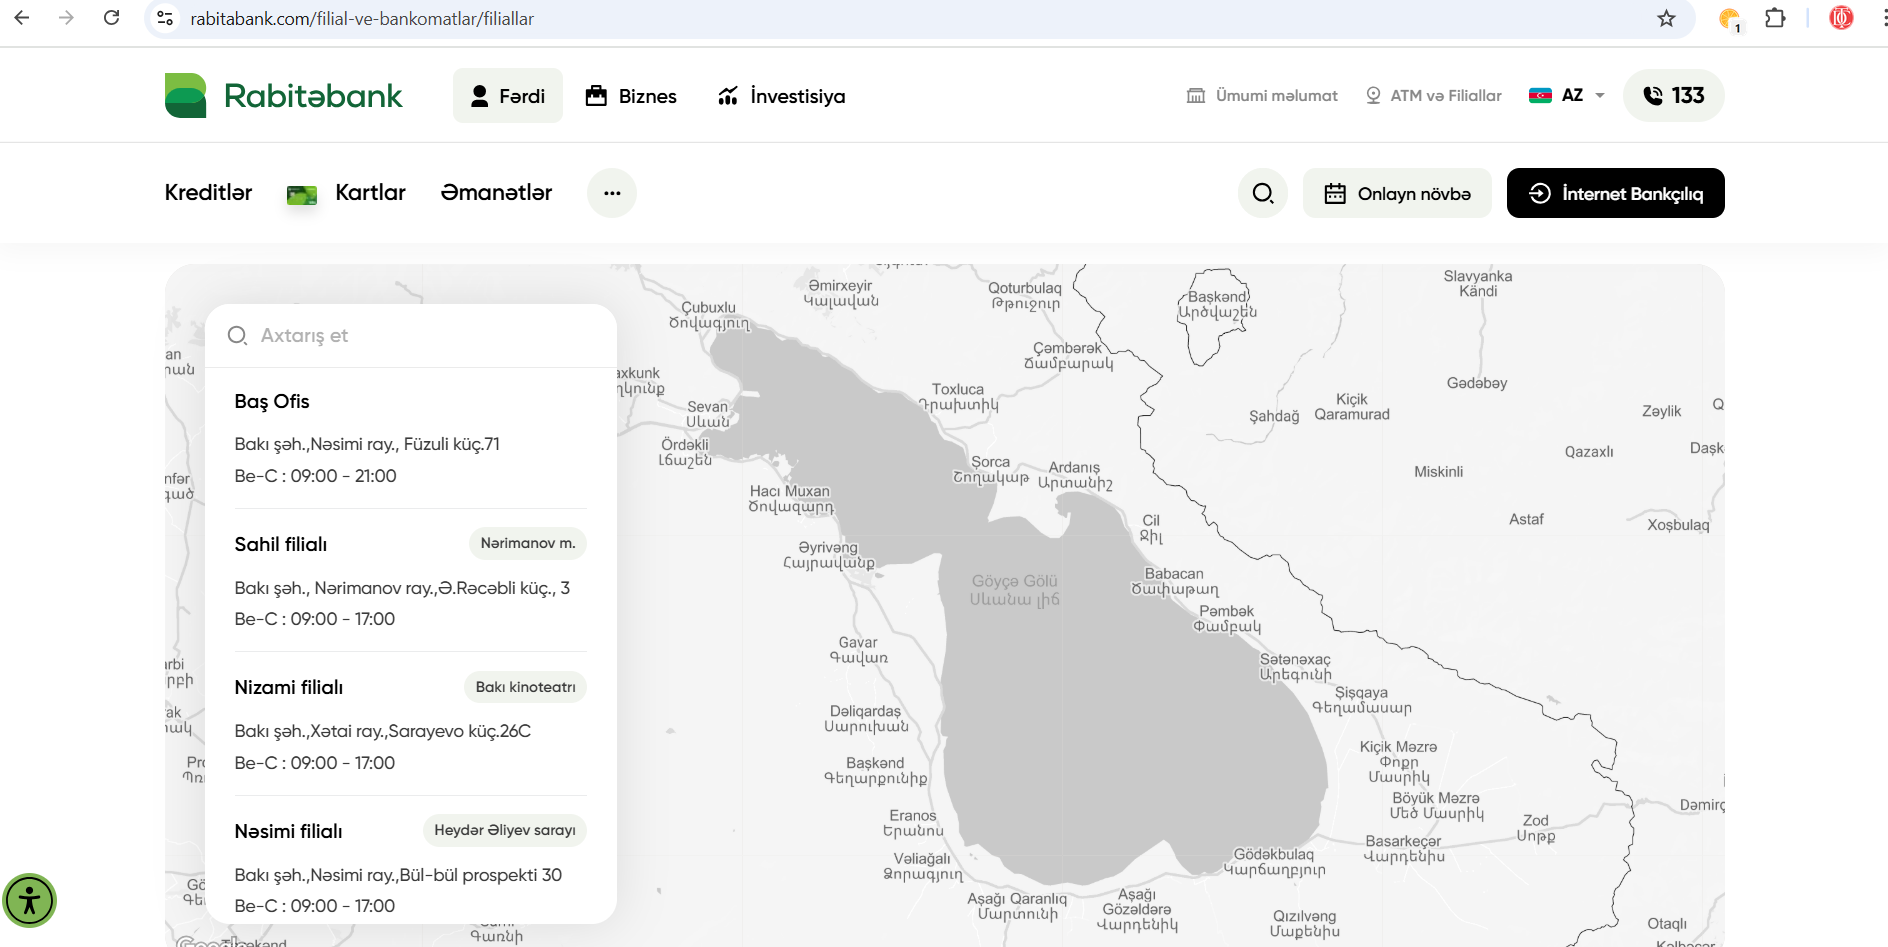Focus the Axtarış et search field
Image resolution: width=1888 pixels, height=947 pixels.
[420, 336]
